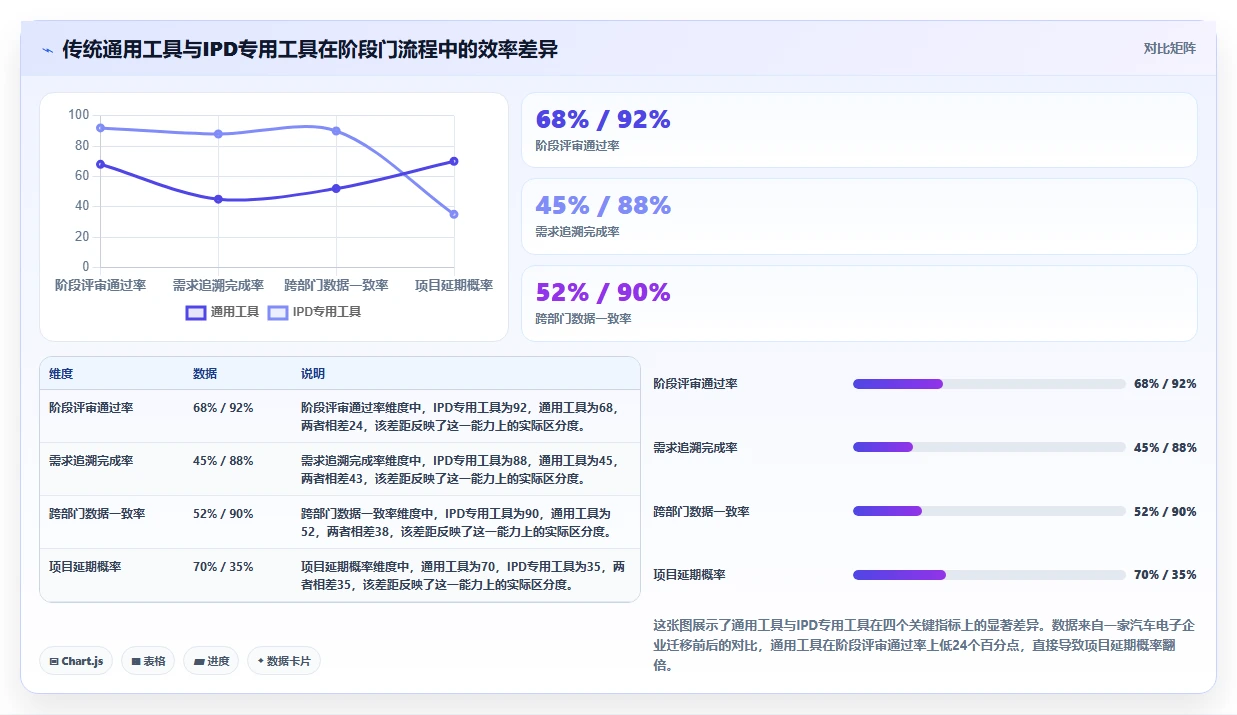Screen dimensions: 1237x715
Task: Click table cell 项目延期概率
Action: [x=85, y=567]
